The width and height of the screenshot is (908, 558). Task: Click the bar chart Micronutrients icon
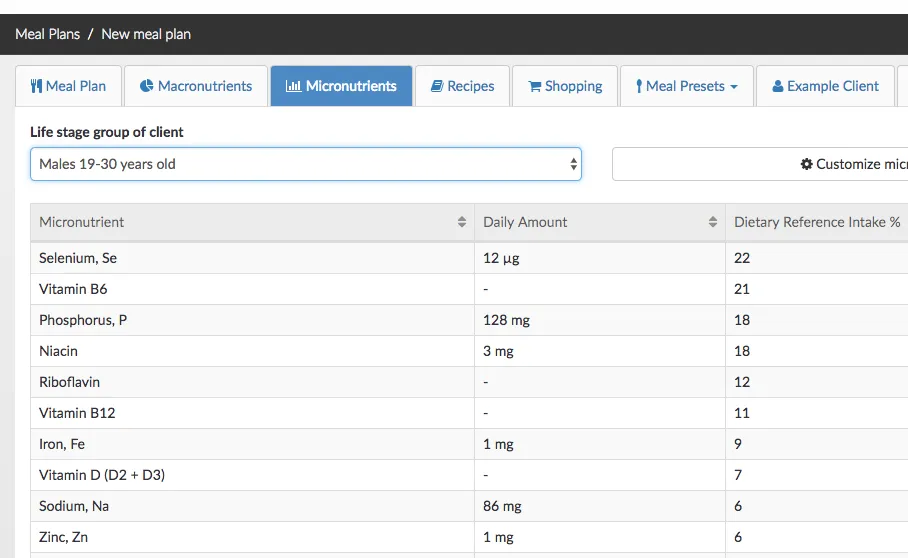[293, 86]
